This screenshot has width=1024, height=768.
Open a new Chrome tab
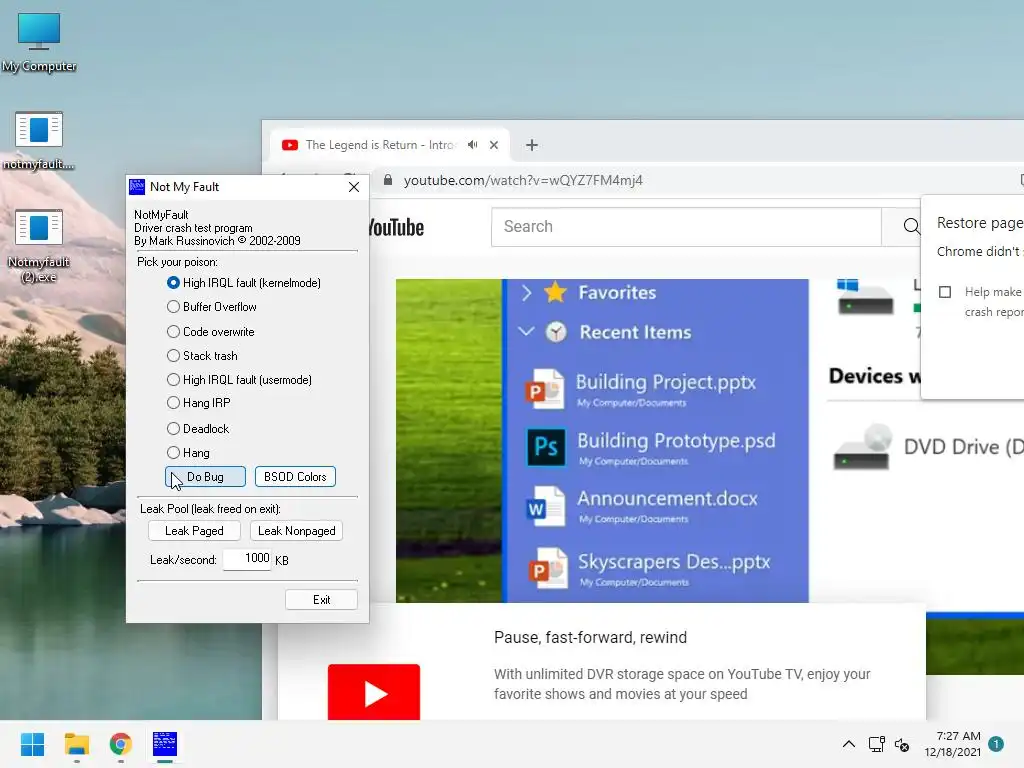pos(532,145)
